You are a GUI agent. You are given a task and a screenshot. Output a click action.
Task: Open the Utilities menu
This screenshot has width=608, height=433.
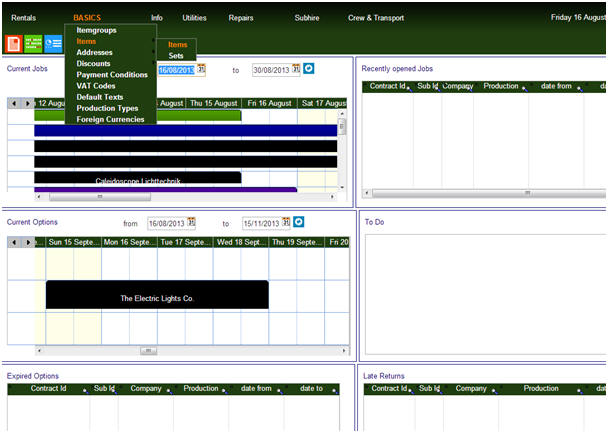tap(194, 18)
